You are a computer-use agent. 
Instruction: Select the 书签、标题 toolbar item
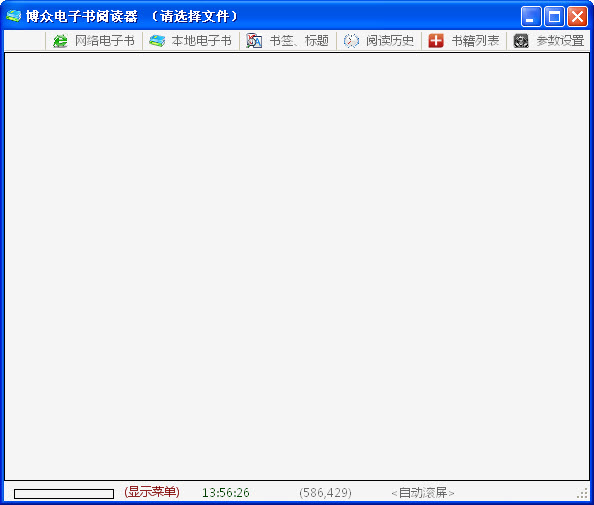pyautogui.click(x=288, y=41)
